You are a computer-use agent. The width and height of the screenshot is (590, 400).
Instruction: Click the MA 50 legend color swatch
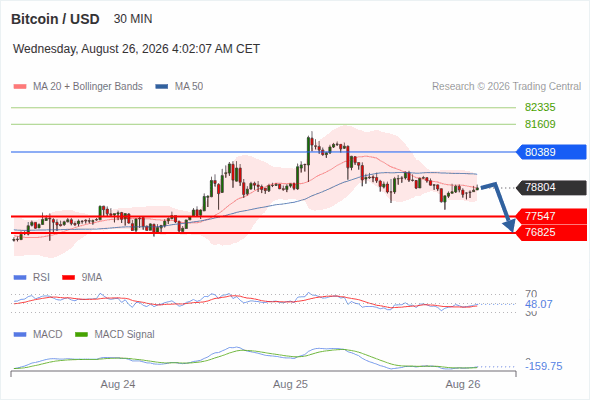[162, 87]
